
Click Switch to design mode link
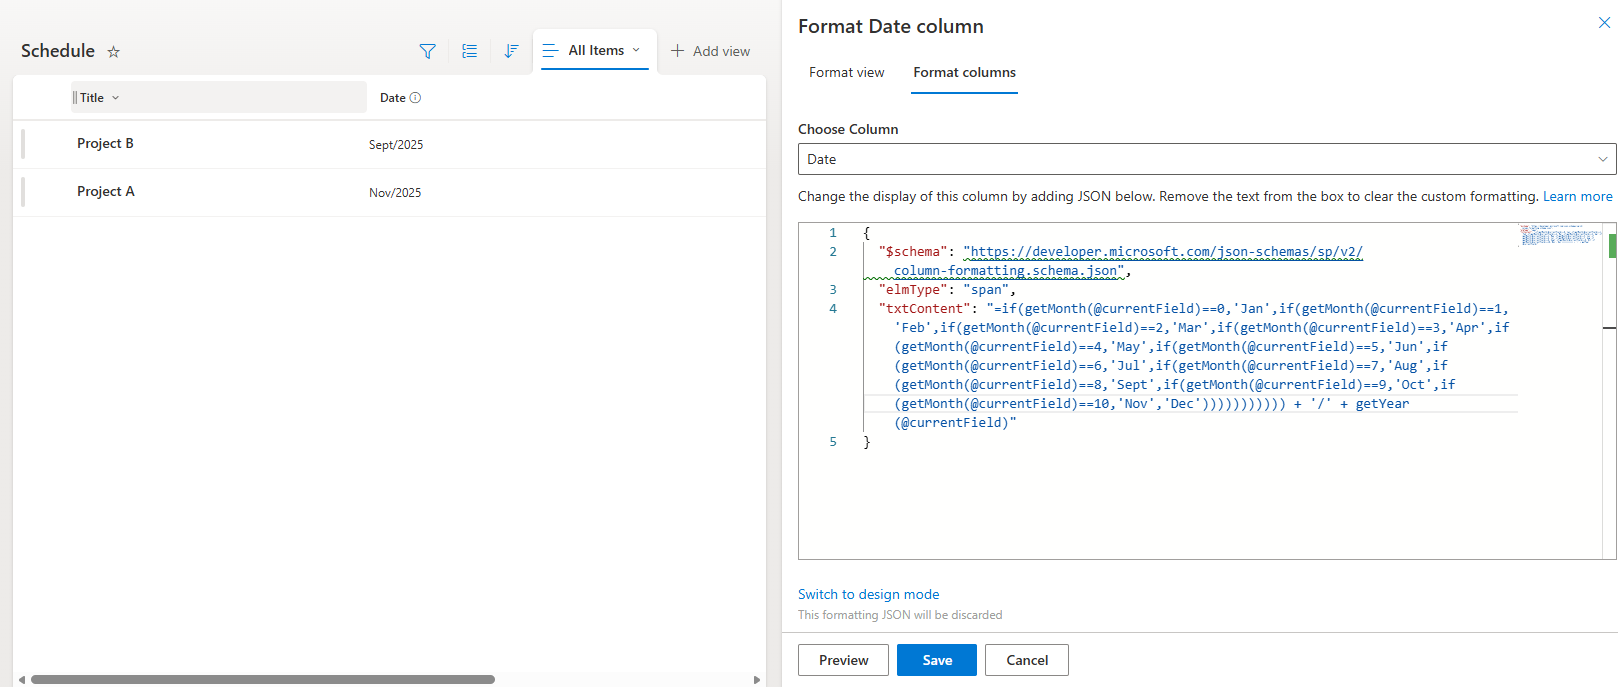tap(868, 594)
